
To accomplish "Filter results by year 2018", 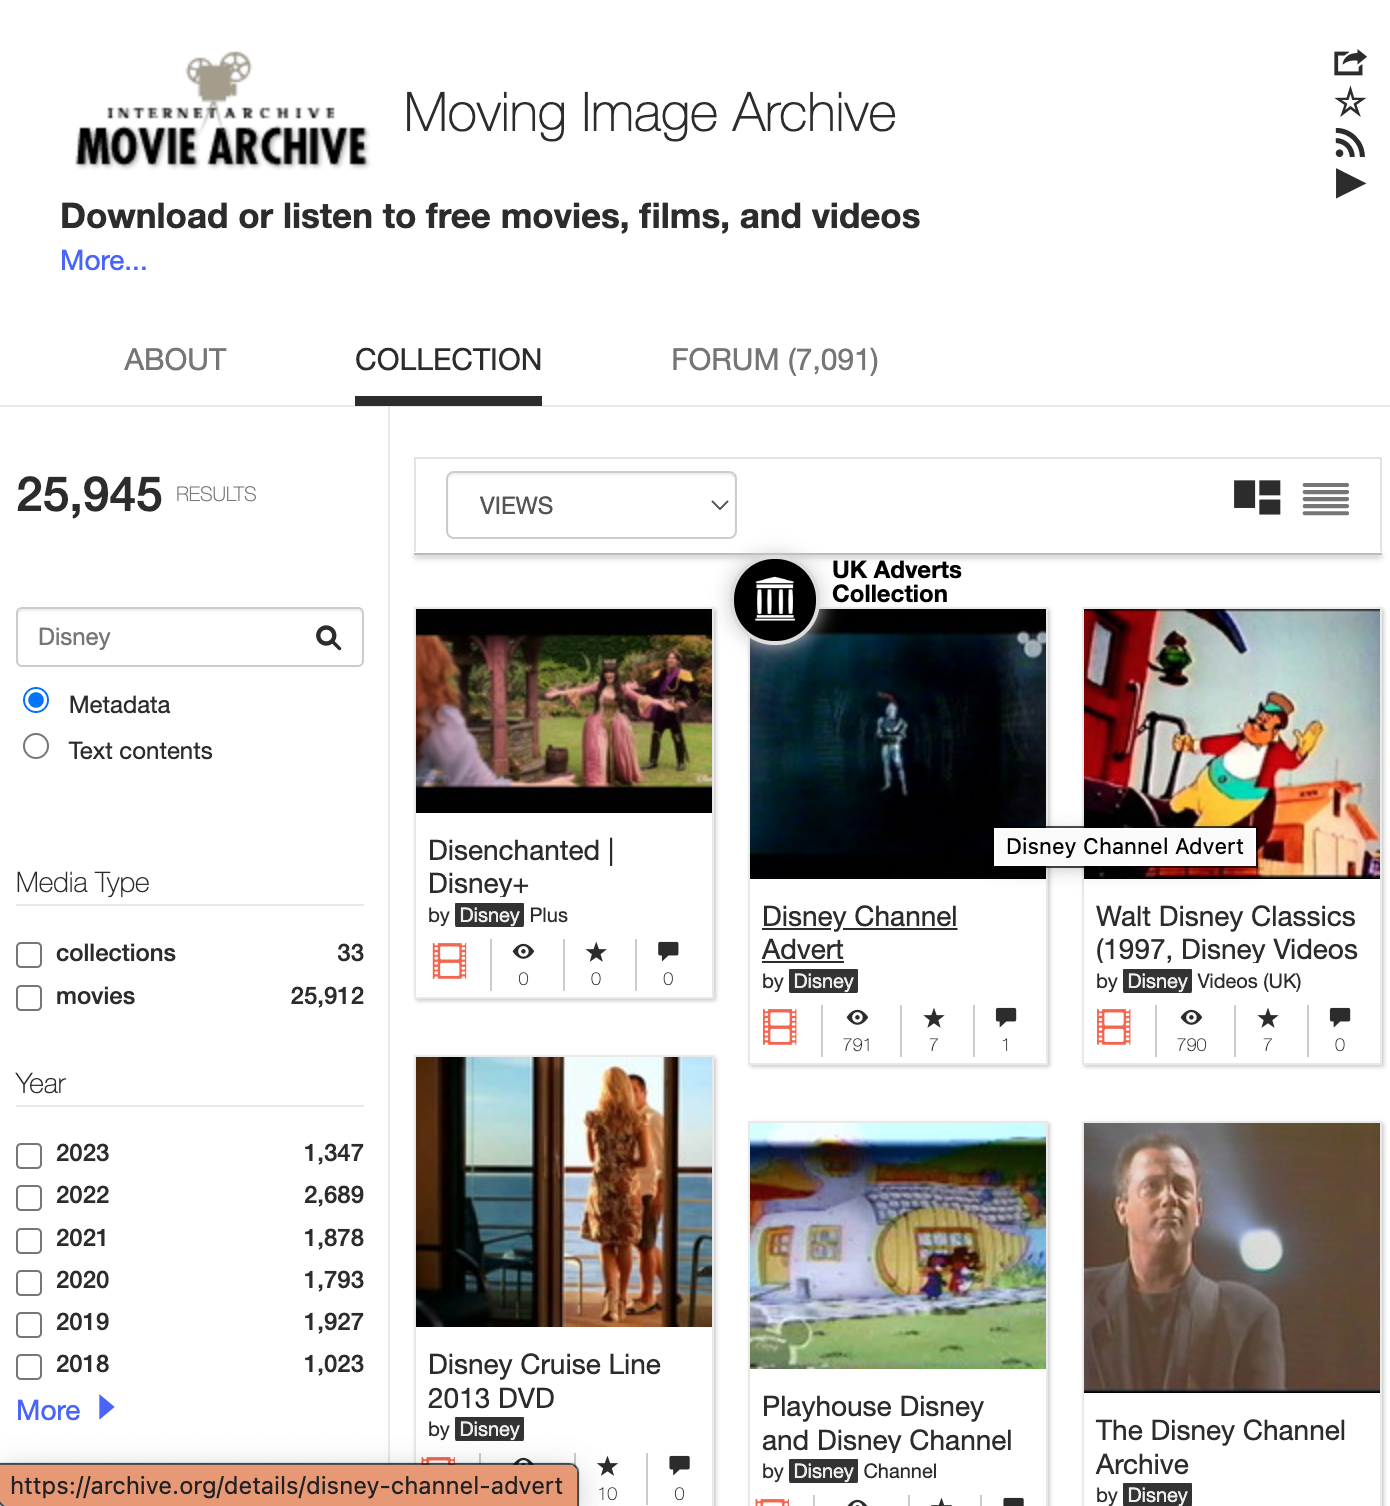I will (x=30, y=1367).
